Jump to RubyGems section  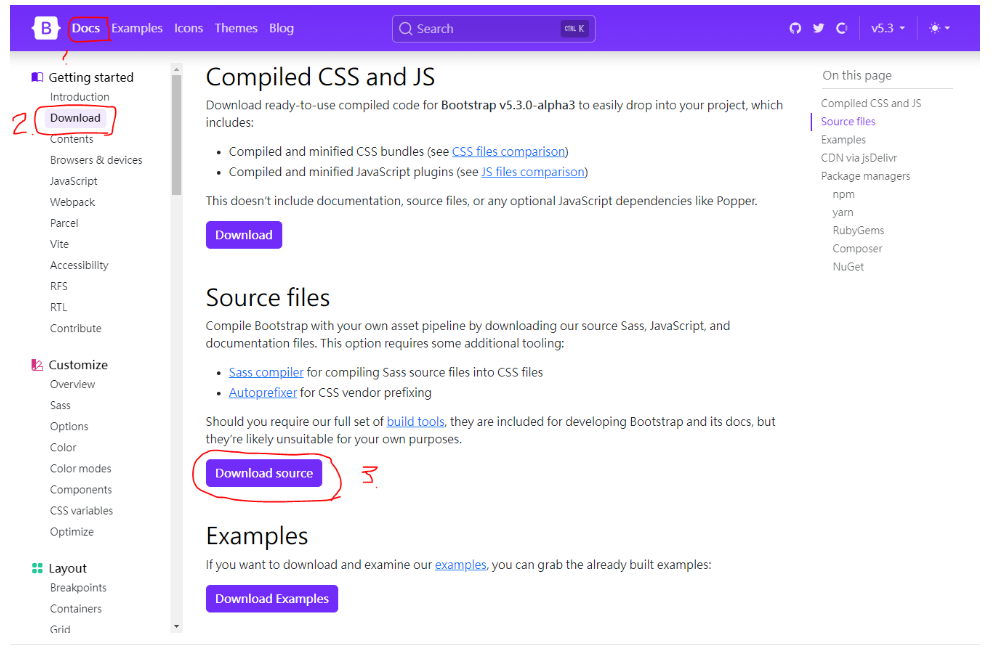858,230
